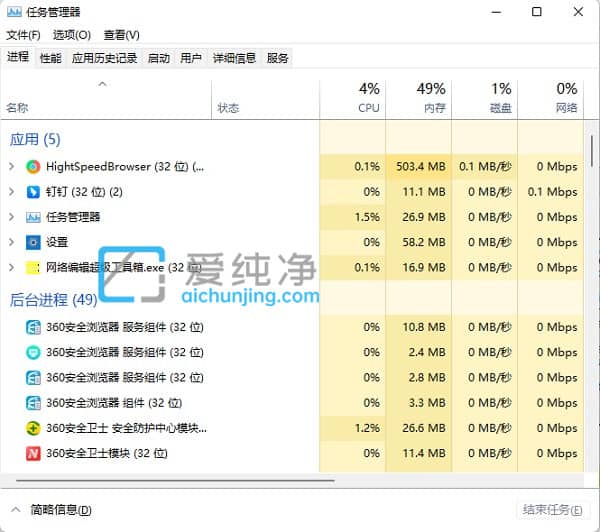The image size is (600, 532).
Task: Open the 查看(V) menu
Action: [122, 35]
